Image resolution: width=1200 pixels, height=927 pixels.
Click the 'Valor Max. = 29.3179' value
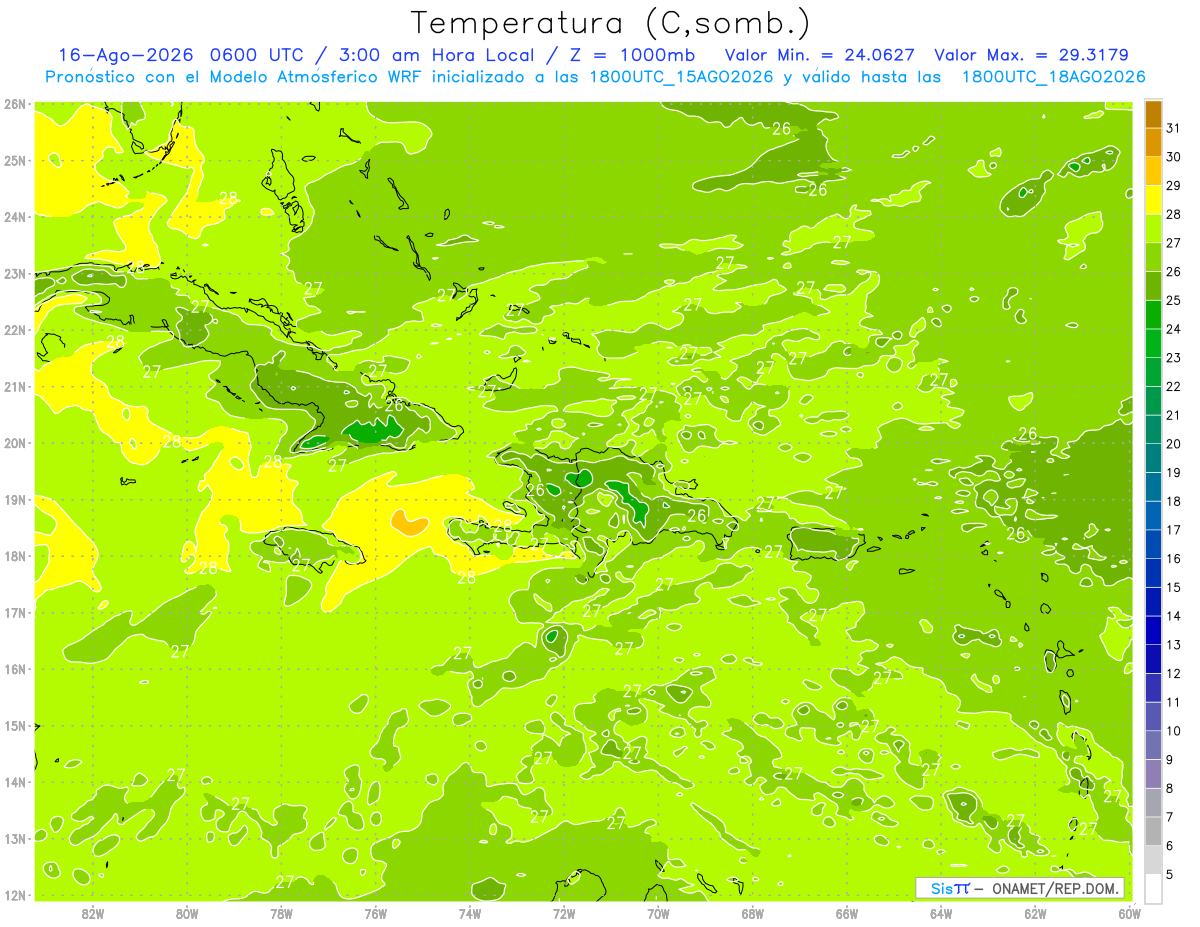point(1031,55)
